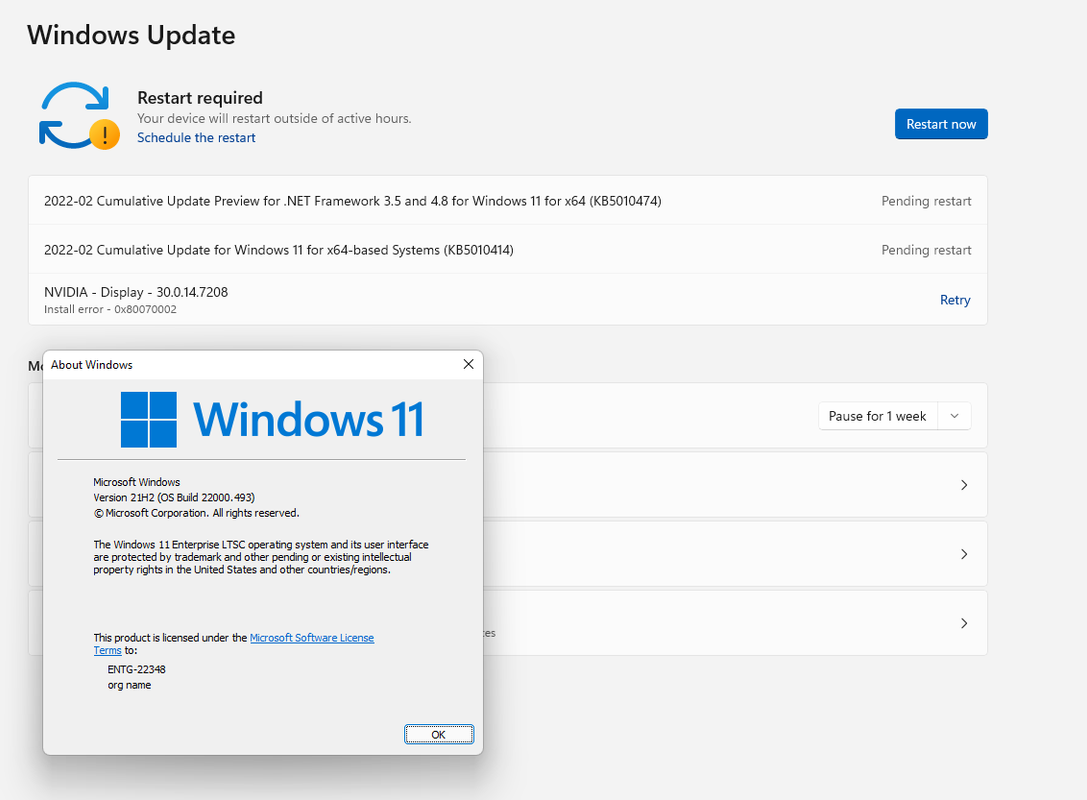Viewport: 1087px width, 800px height.
Task: Select Pause for 1 week
Action: click(x=877, y=416)
